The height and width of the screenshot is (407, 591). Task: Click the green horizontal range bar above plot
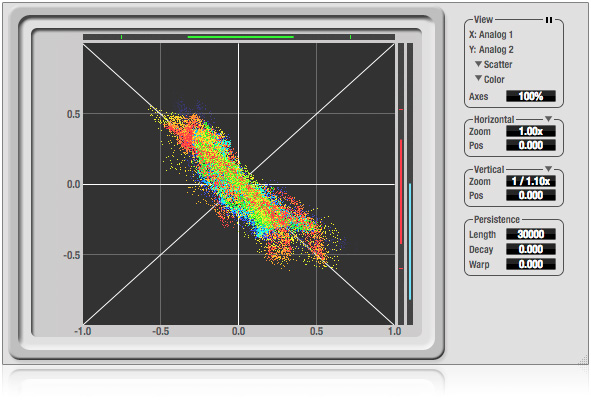pos(240,37)
